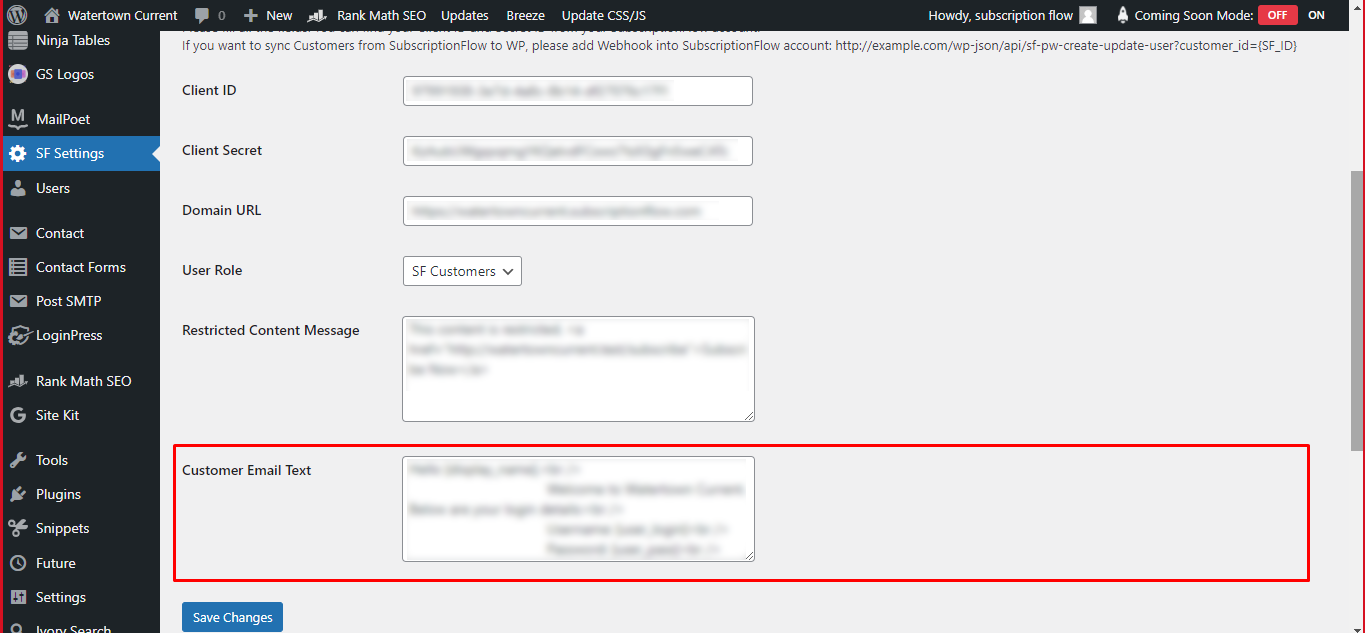1365x633 pixels.
Task: Click the Future calendar icon
Action: click(17, 563)
